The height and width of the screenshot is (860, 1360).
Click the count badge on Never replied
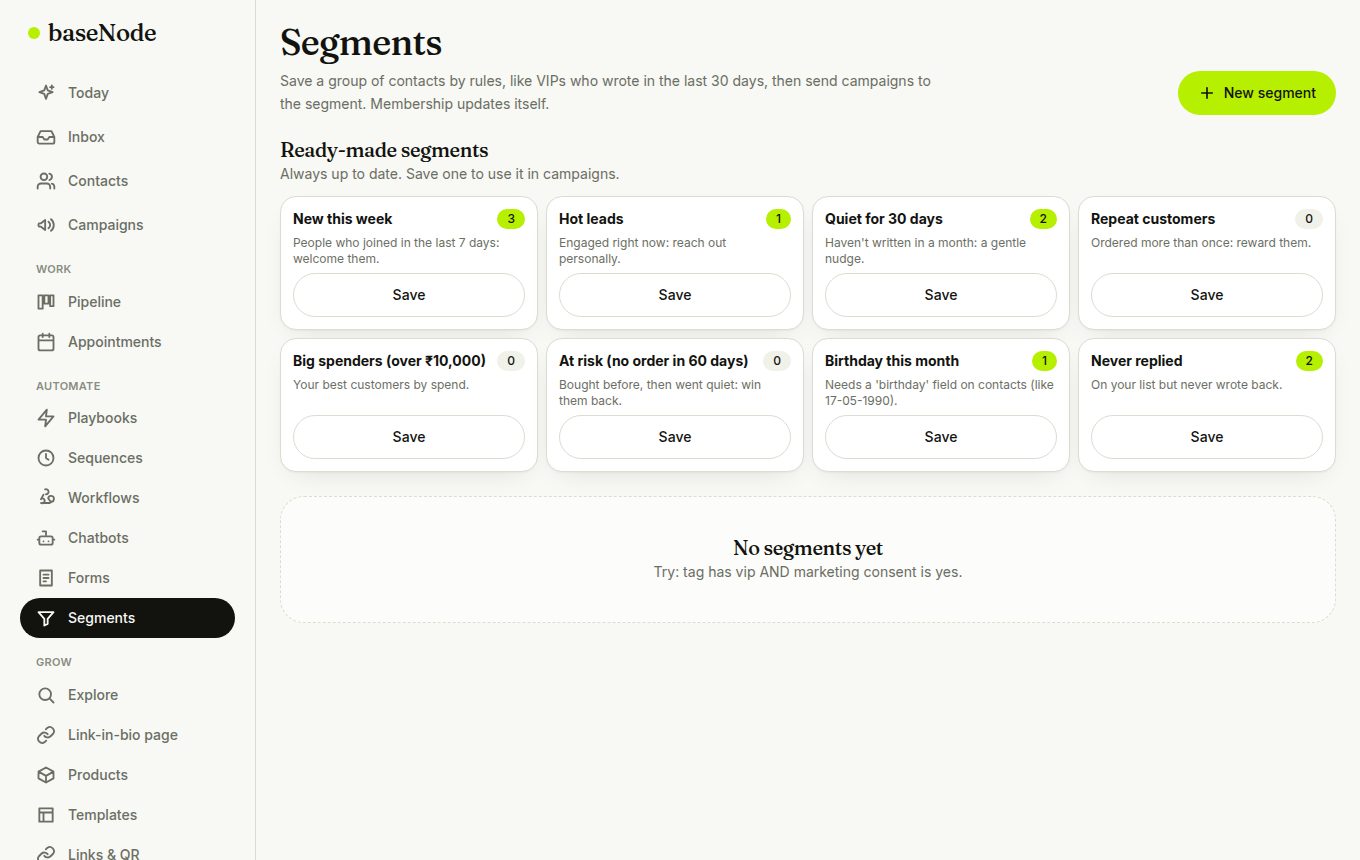click(x=1309, y=361)
